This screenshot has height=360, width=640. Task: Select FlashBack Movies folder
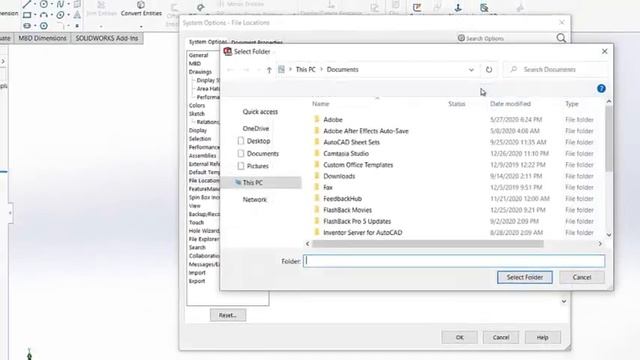(x=347, y=210)
